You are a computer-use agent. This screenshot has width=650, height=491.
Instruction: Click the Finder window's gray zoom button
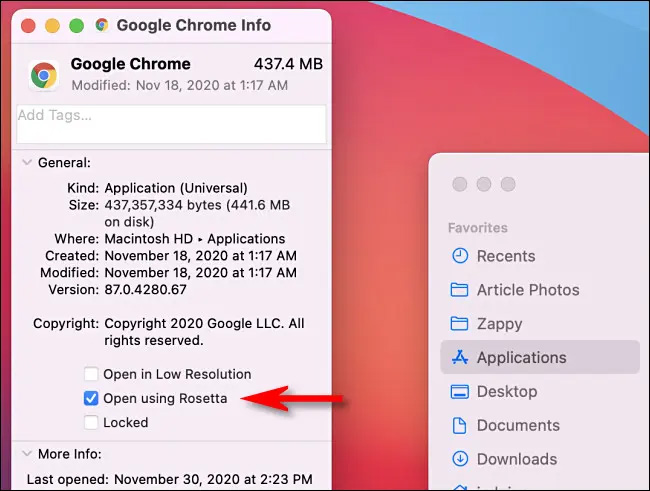click(508, 184)
